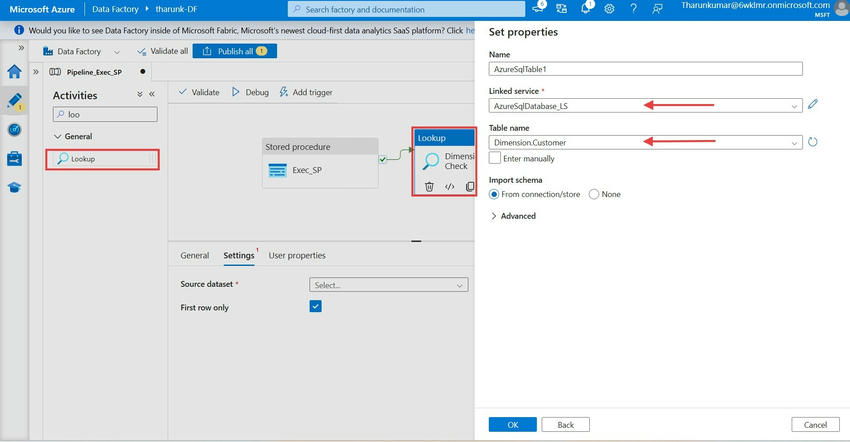Click the Data Factory breadcrumb
The width and height of the screenshot is (850, 442).
point(115,9)
